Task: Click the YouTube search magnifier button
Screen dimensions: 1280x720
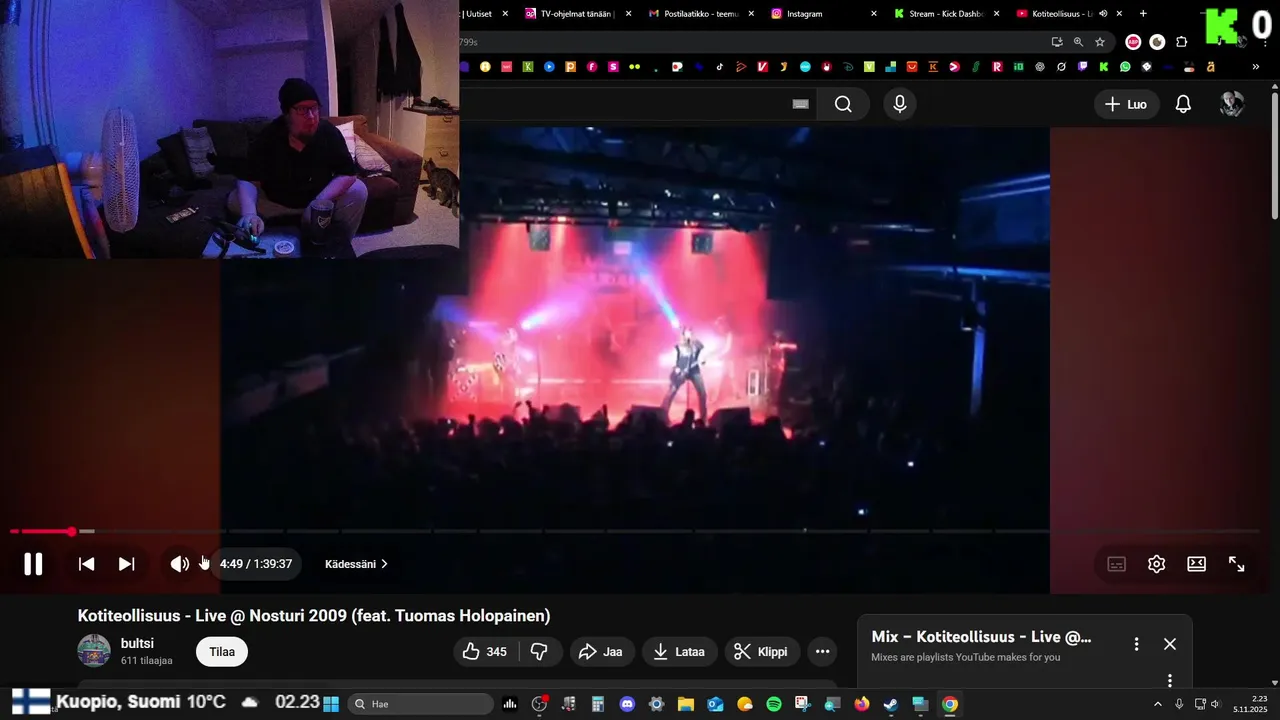Action: pyautogui.click(x=843, y=104)
